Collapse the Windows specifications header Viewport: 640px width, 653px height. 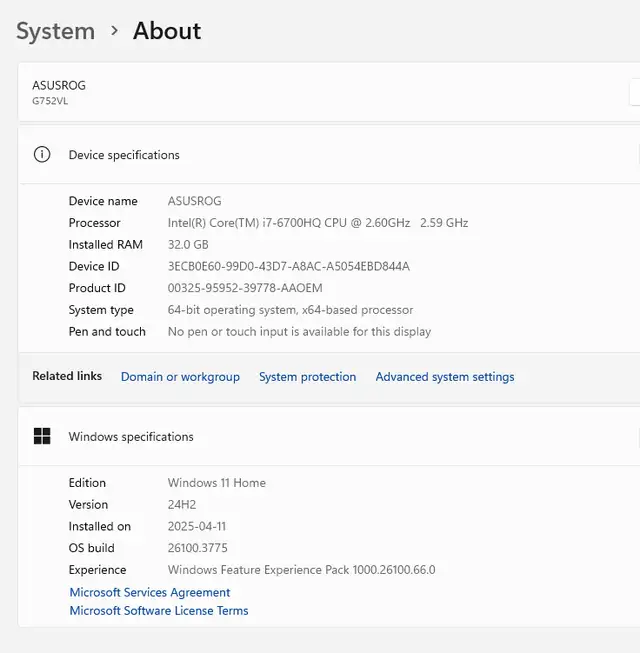coord(329,436)
